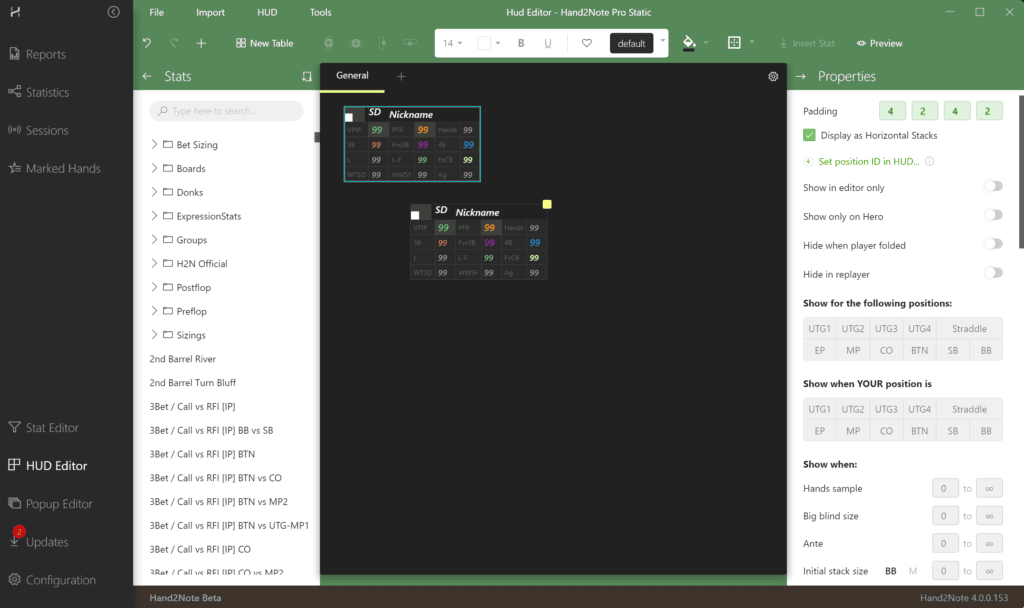Click the paint bucket fill icon
1024x608 pixels.
689,43
